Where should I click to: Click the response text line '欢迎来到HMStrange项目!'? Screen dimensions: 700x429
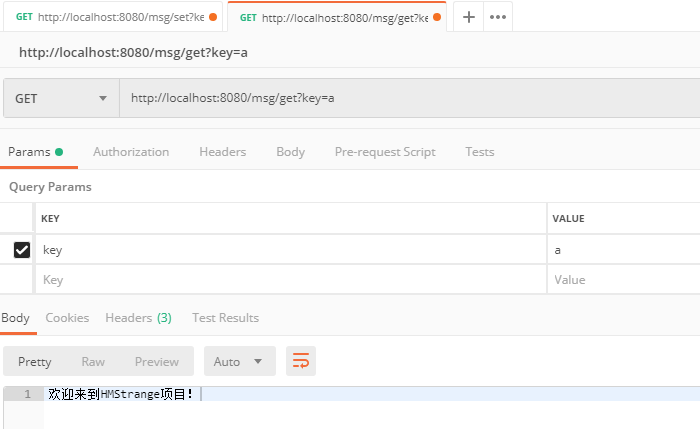121,394
